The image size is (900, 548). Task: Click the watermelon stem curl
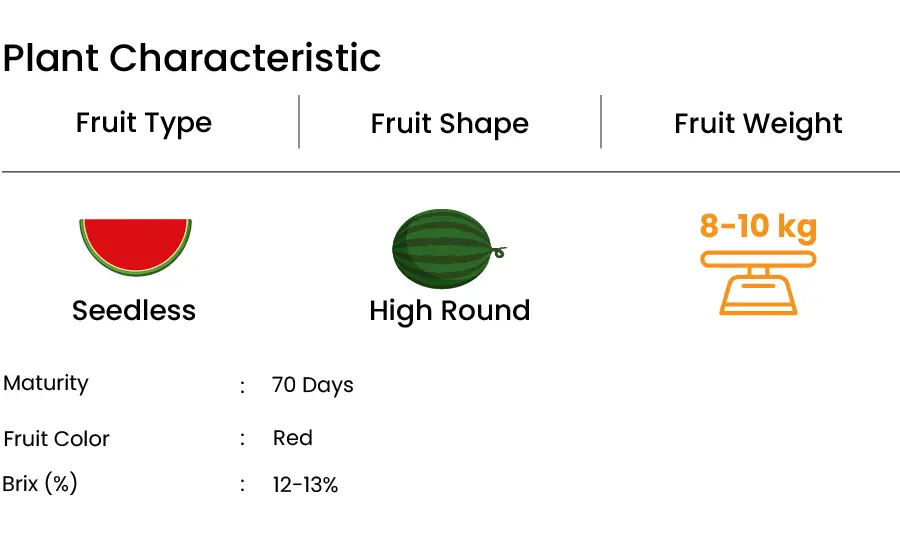point(499,252)
